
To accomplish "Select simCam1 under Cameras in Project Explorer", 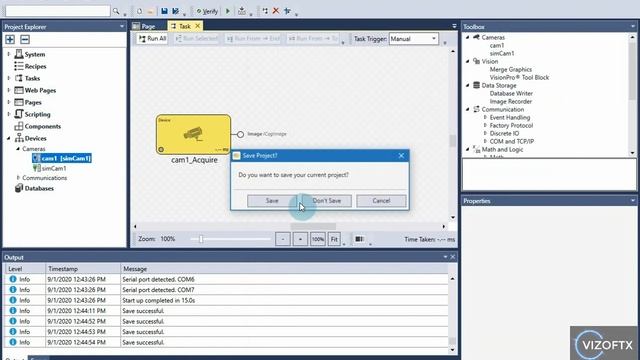I will coord(54,168).
